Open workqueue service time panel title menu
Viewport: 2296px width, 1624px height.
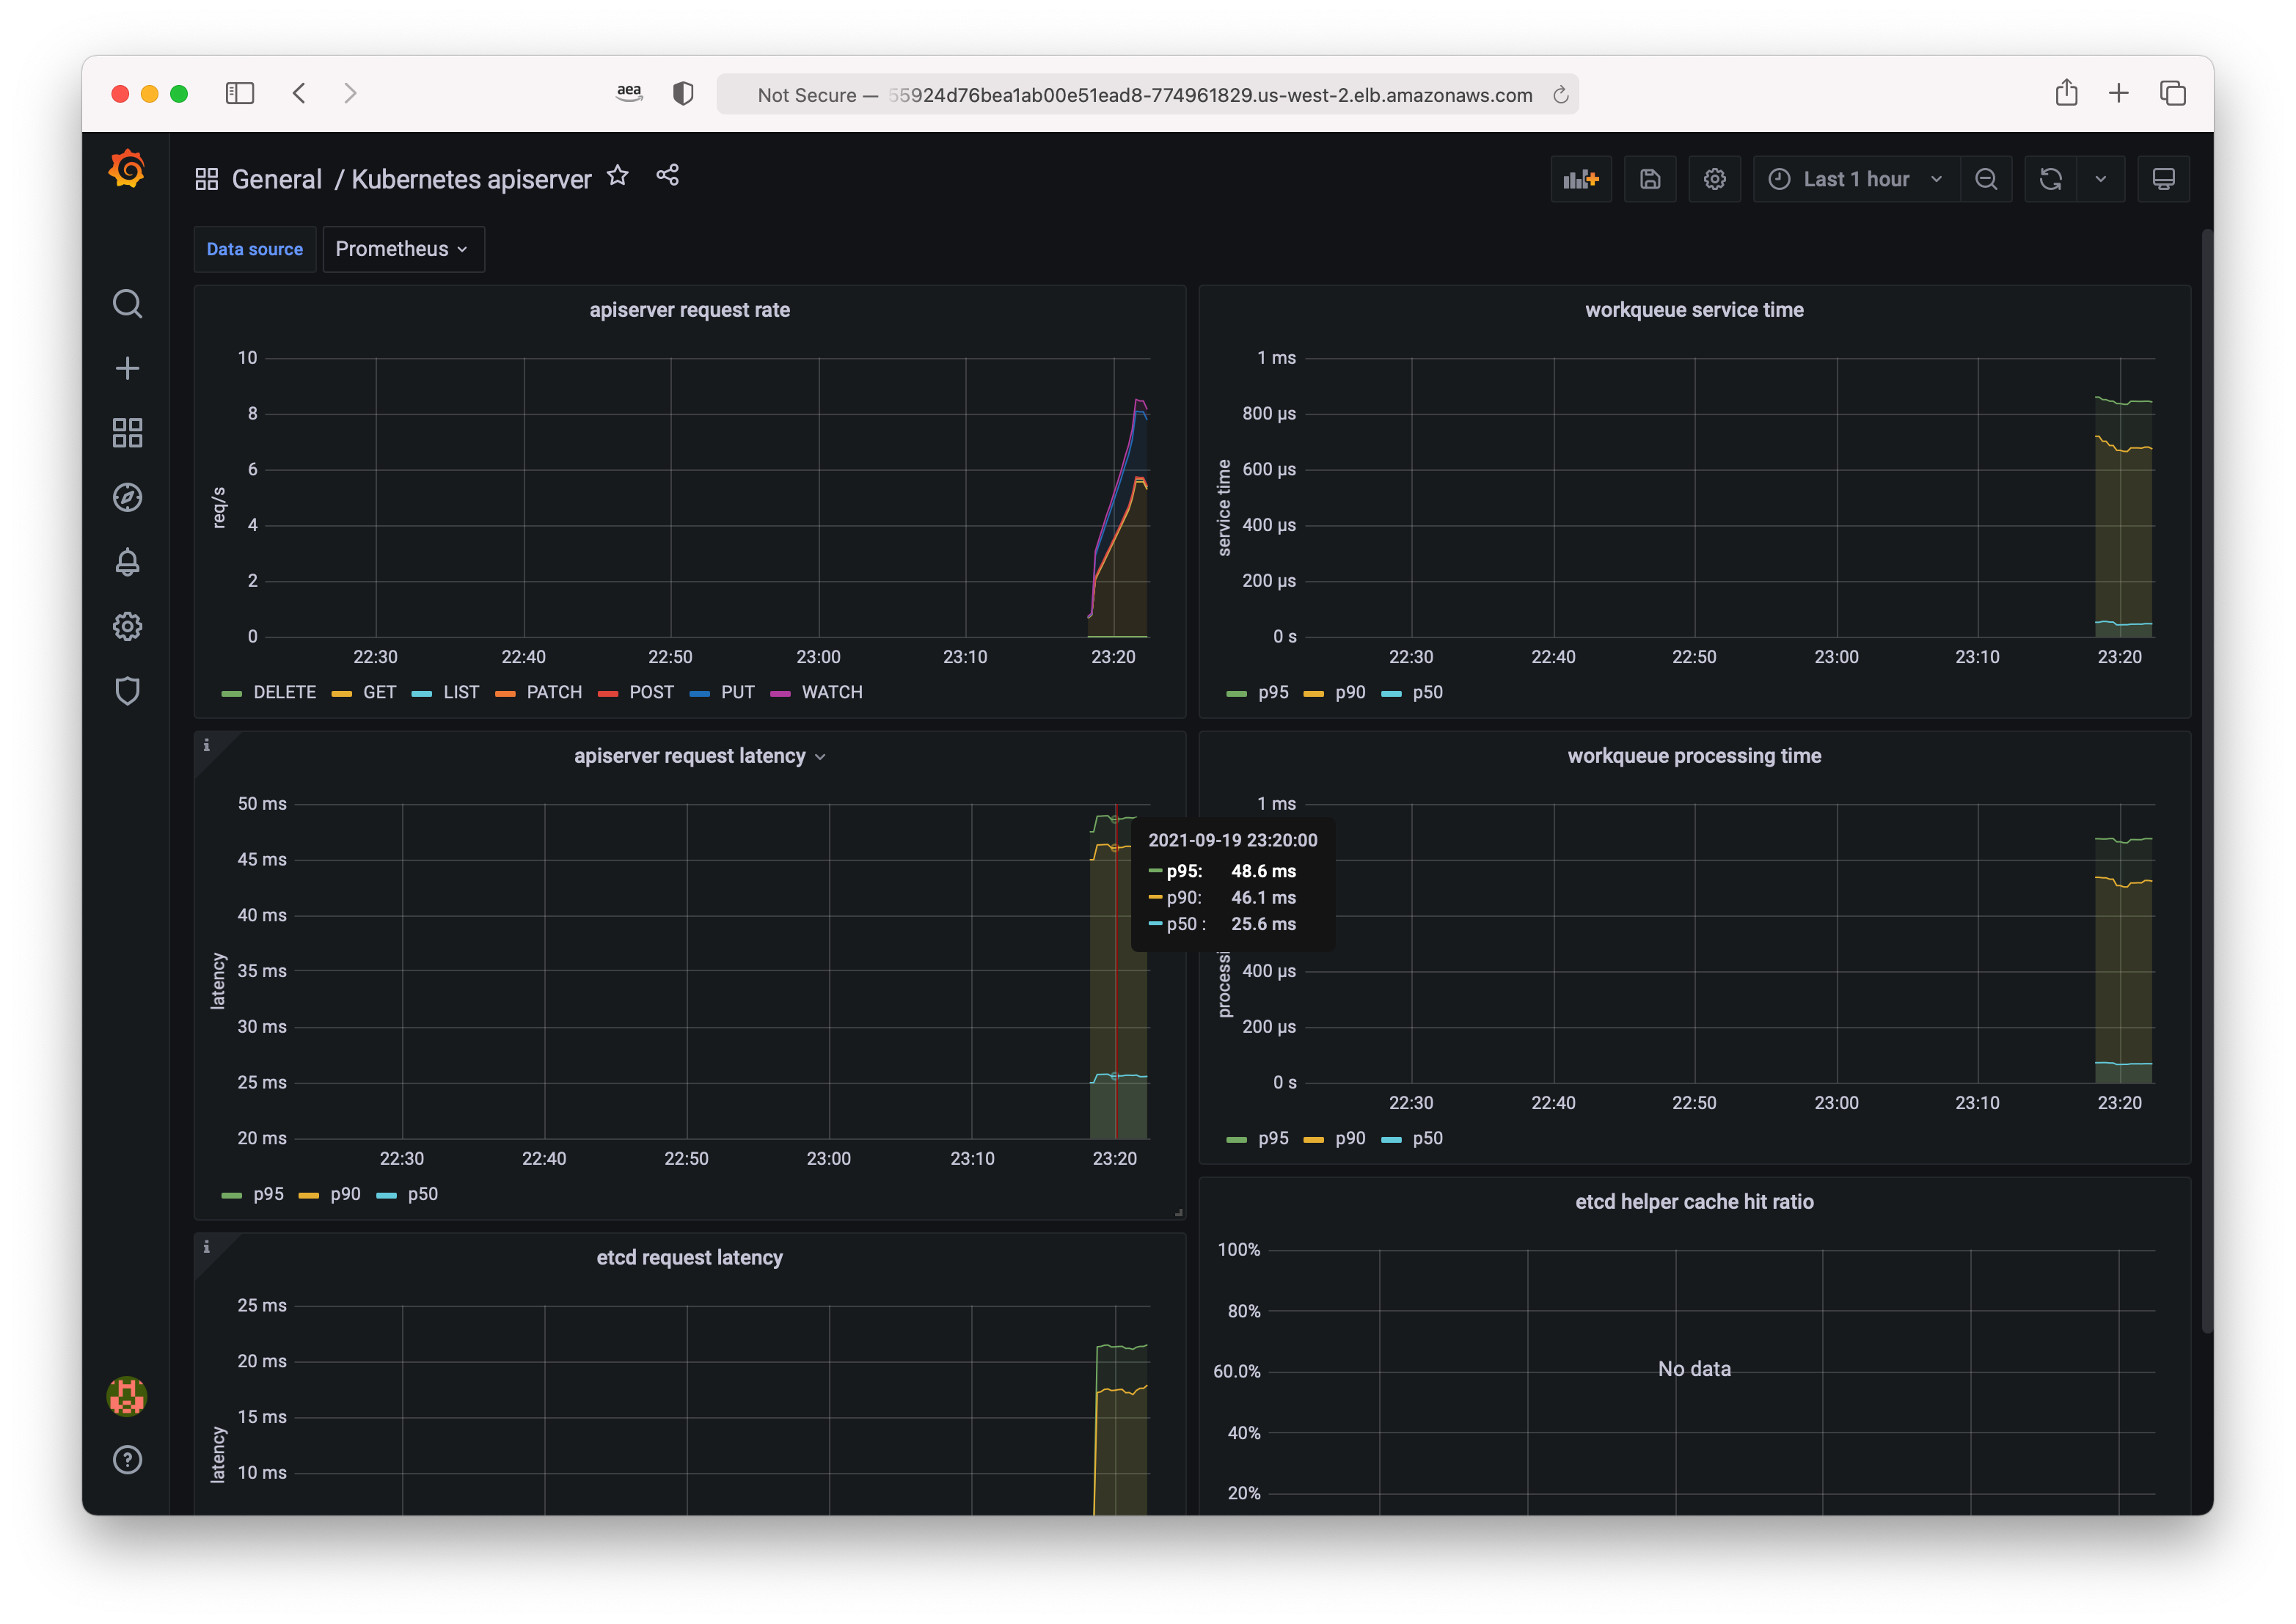pos(1694,310)
